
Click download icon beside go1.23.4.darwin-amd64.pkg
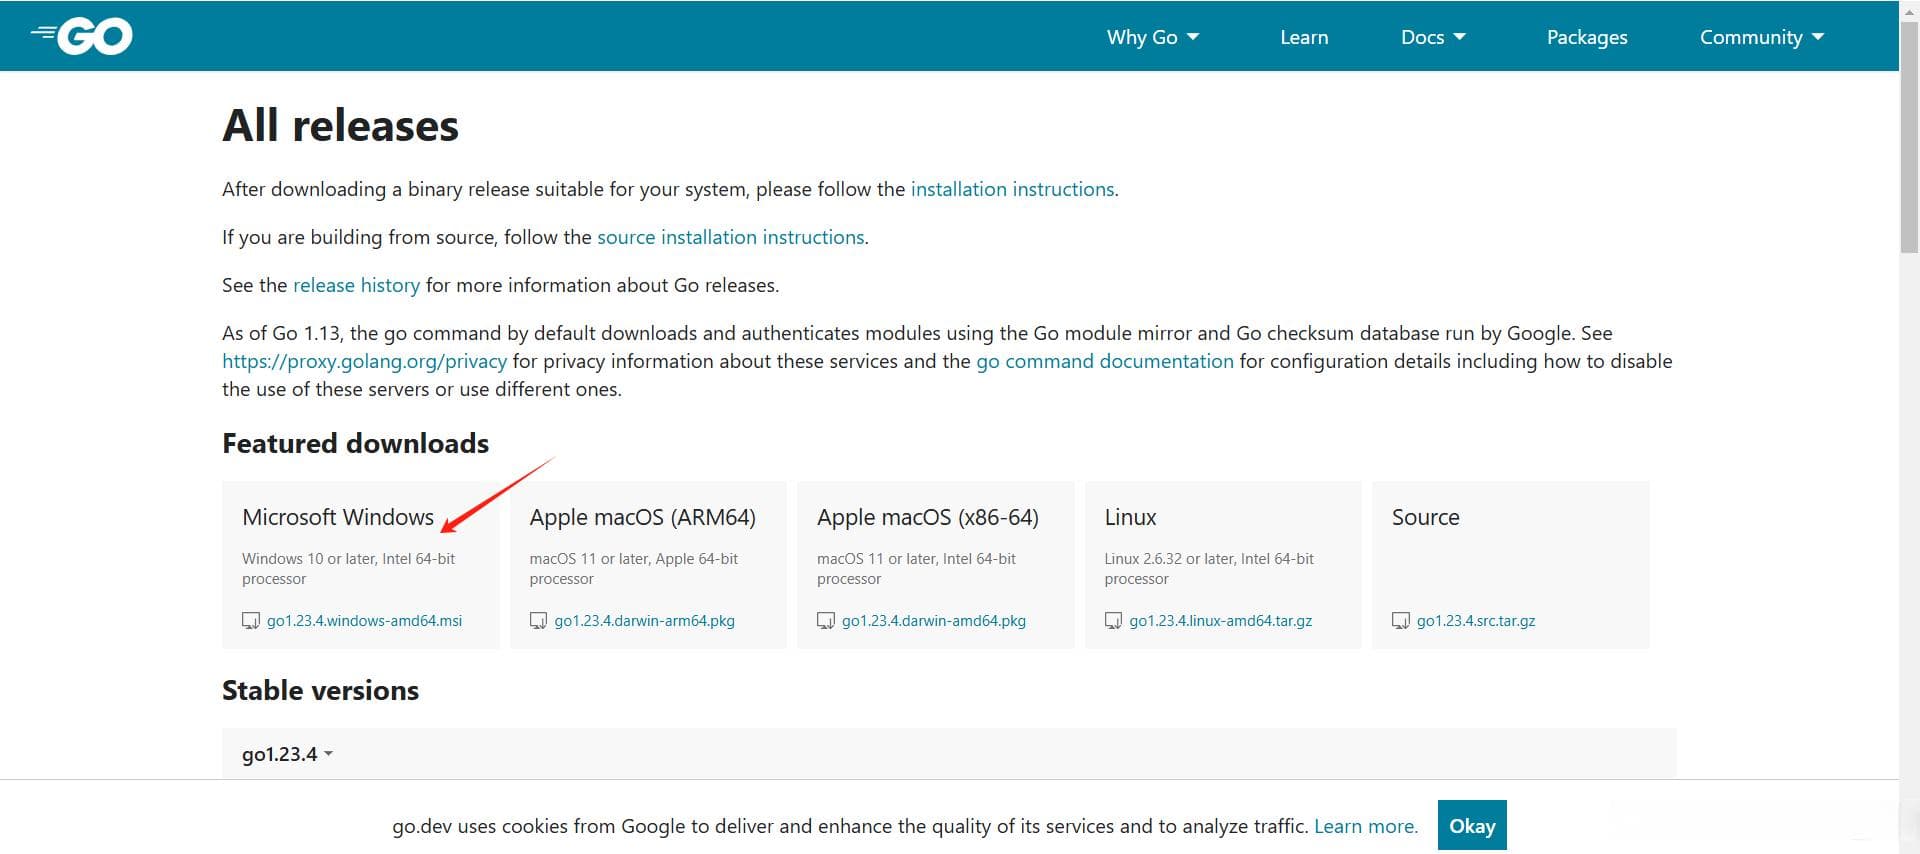(826, 621)
